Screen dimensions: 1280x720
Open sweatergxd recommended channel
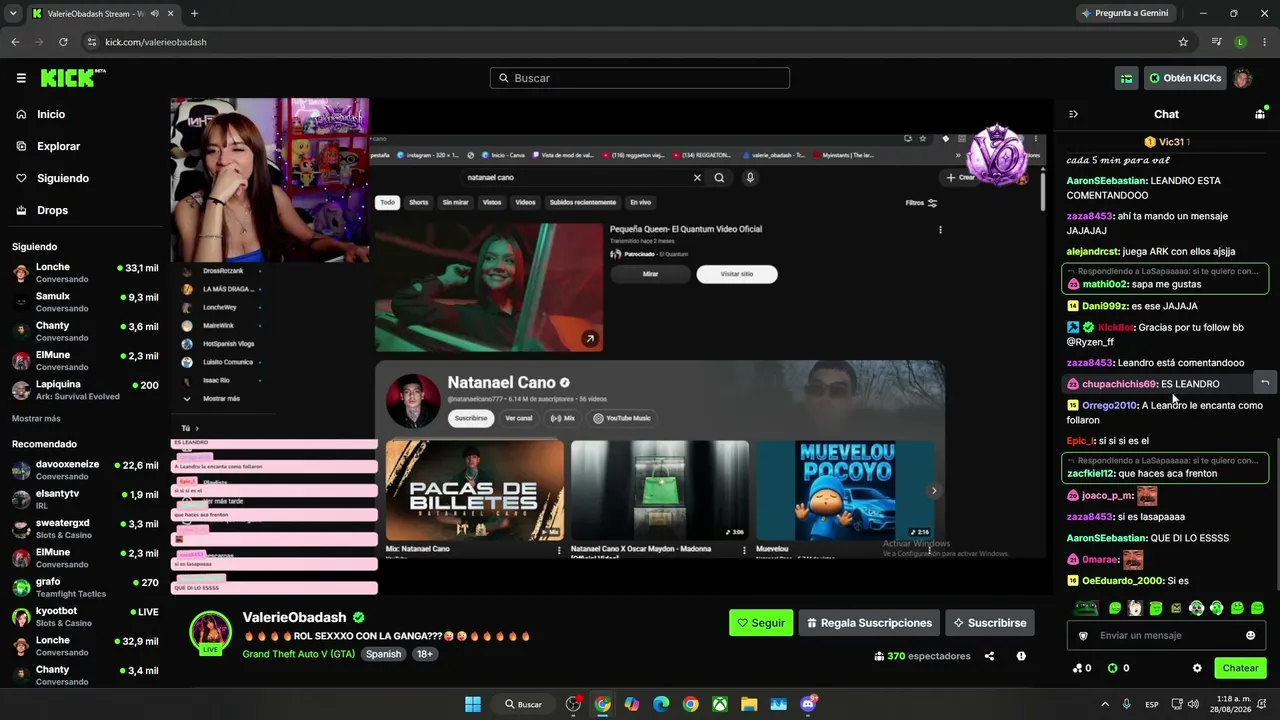click(x=85, y=528)
